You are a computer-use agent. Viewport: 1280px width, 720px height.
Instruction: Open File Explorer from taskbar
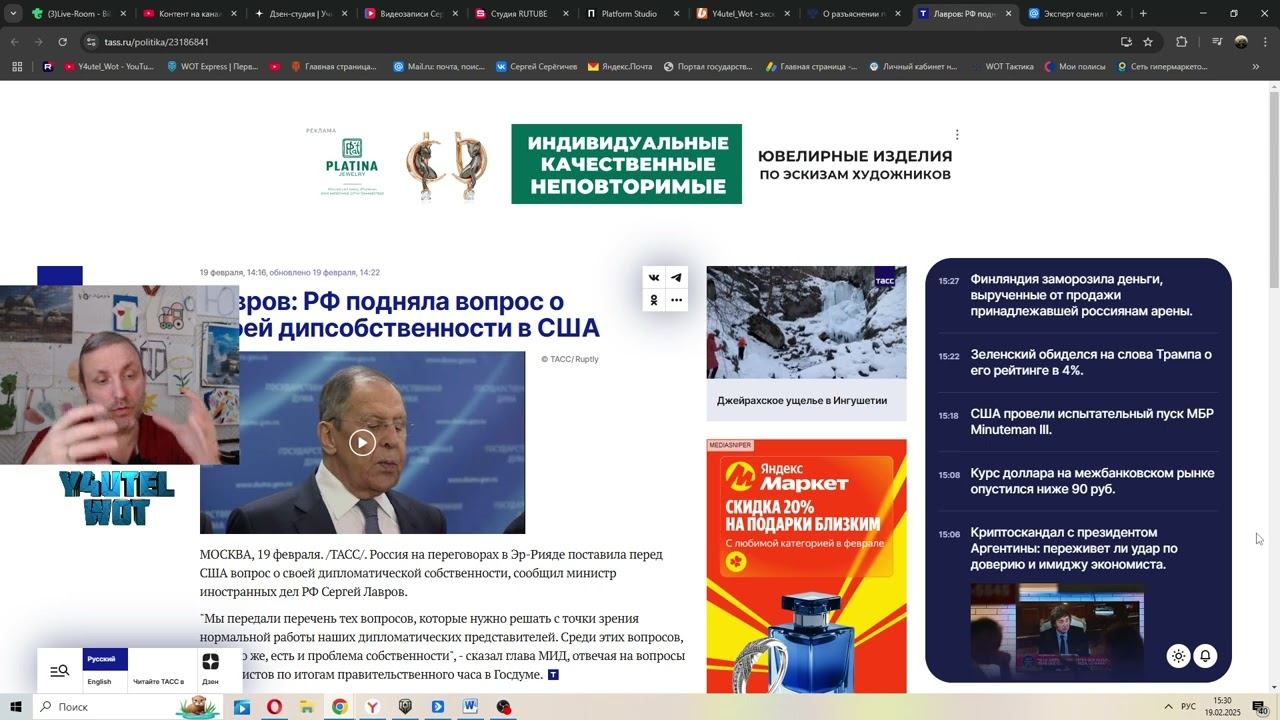point(307,707)
